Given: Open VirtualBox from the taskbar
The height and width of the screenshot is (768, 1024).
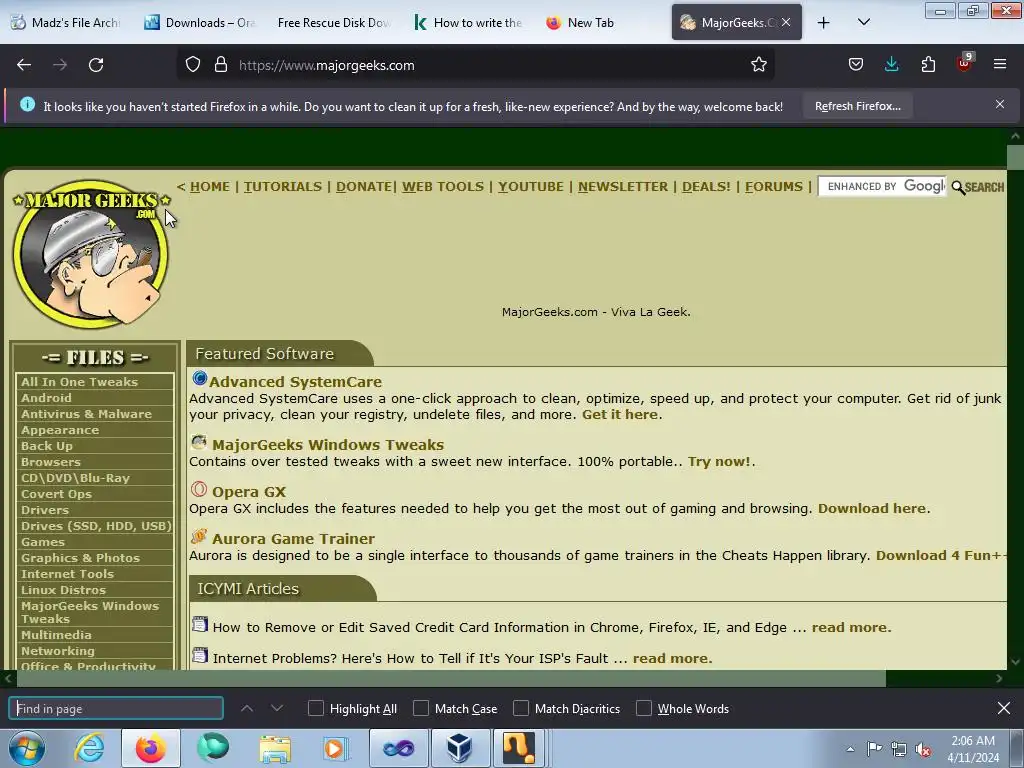Looking at the screenshot, I should point(459,748).
